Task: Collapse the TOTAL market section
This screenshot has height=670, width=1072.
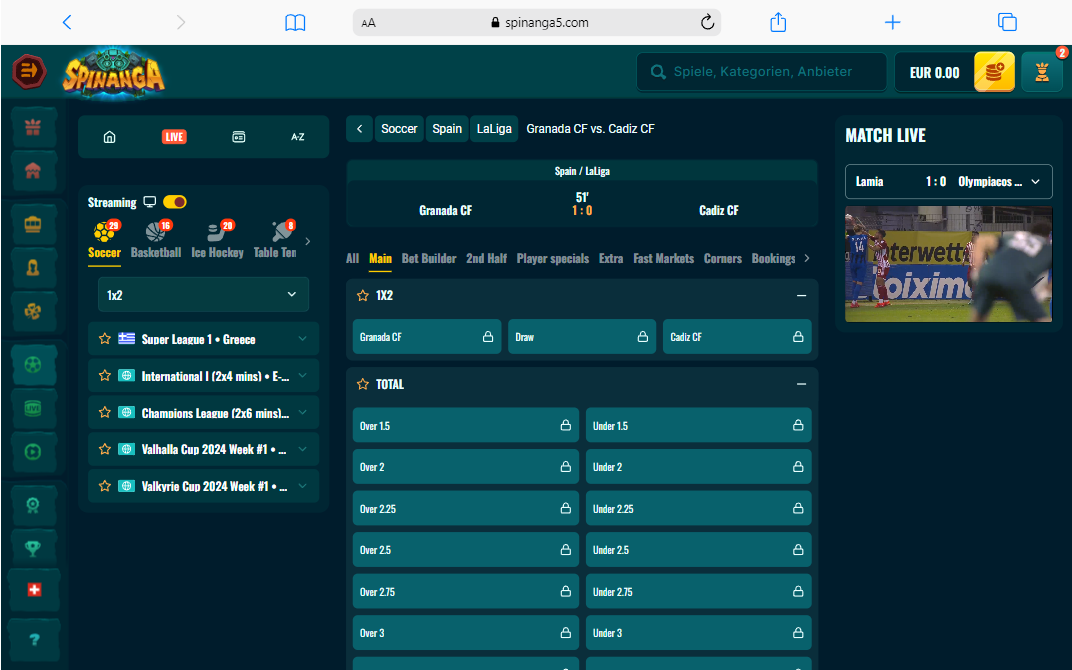Action: 800,384
